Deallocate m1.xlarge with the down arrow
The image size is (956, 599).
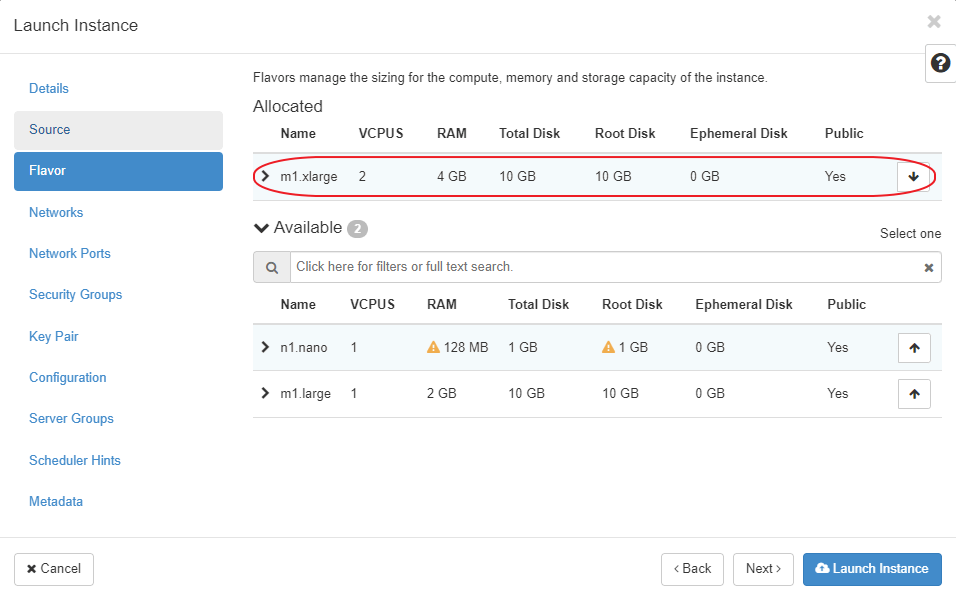coord(913,177)
